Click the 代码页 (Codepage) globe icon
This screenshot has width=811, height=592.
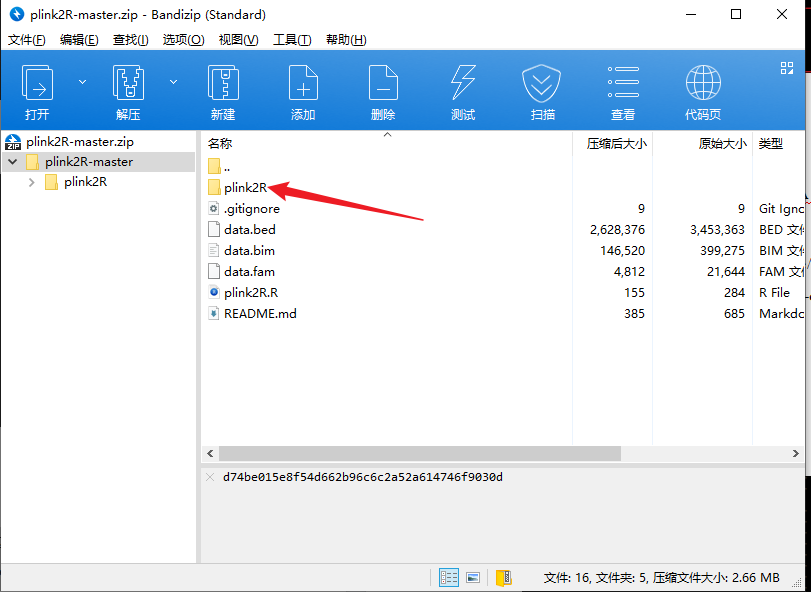pos(703,83)
